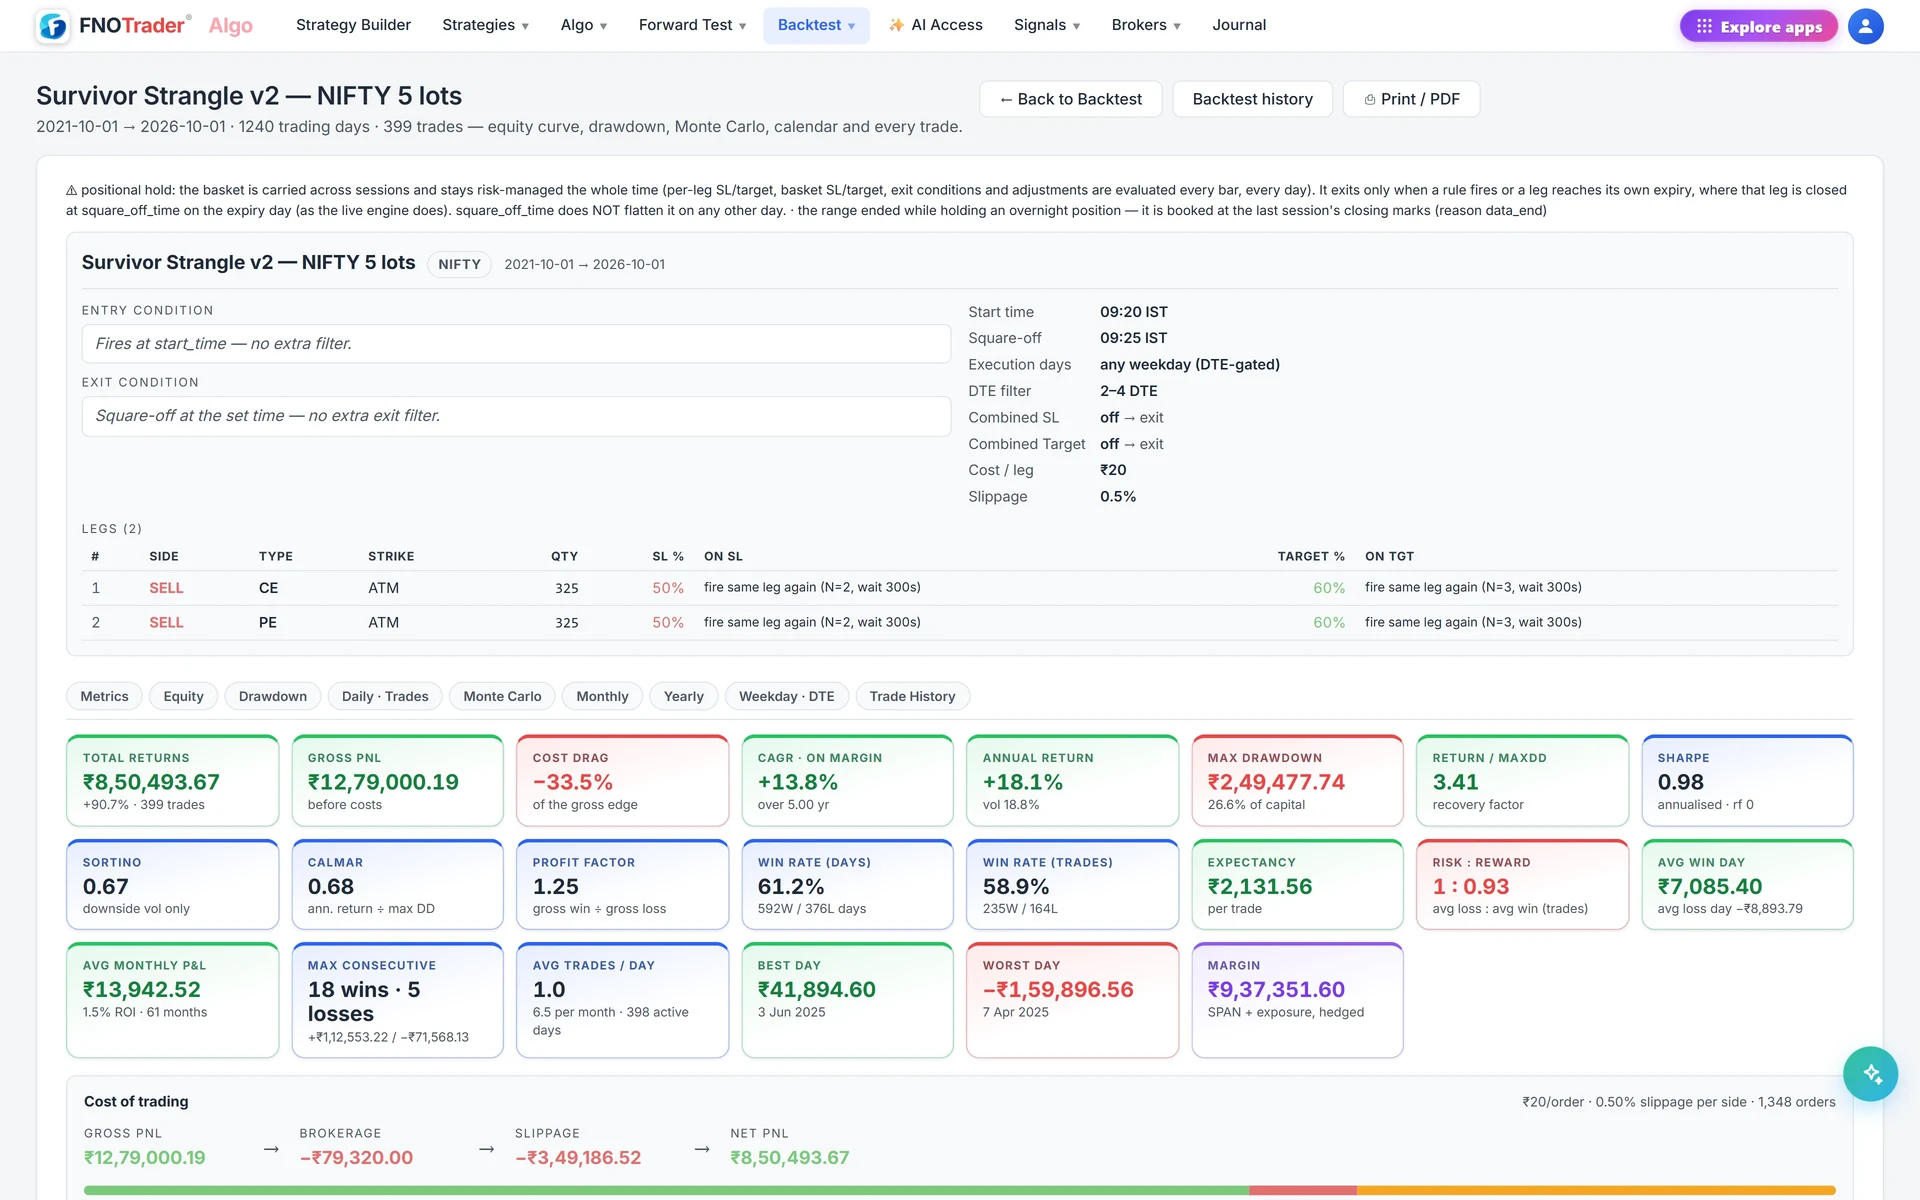Expand the Forward Test dropdown
Screen dimensions: 1920x1200
pos(692,25)
